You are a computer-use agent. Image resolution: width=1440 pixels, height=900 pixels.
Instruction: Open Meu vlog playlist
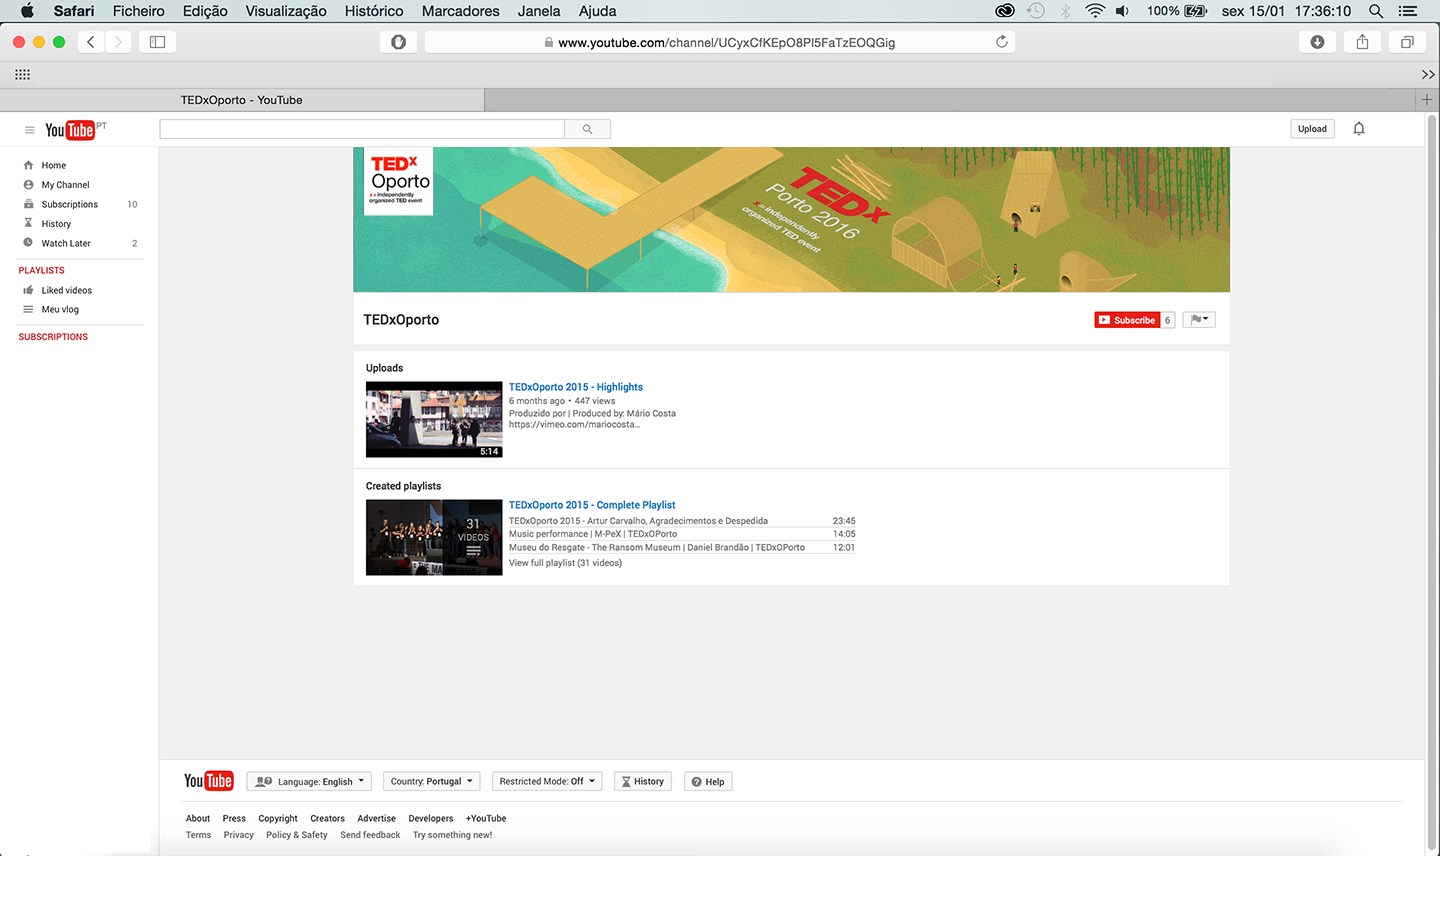[x=60, y=309]
